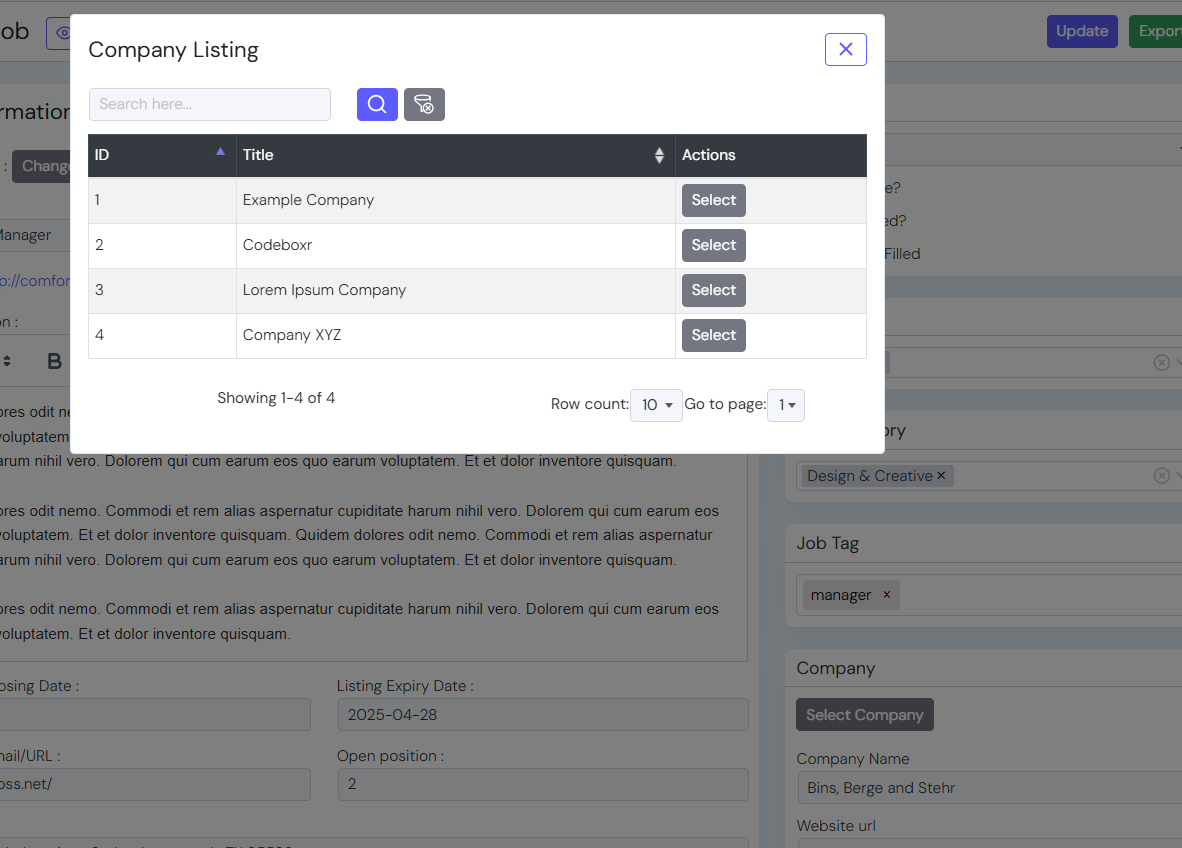Select Lorem Ipsum Company

[713, 290]
